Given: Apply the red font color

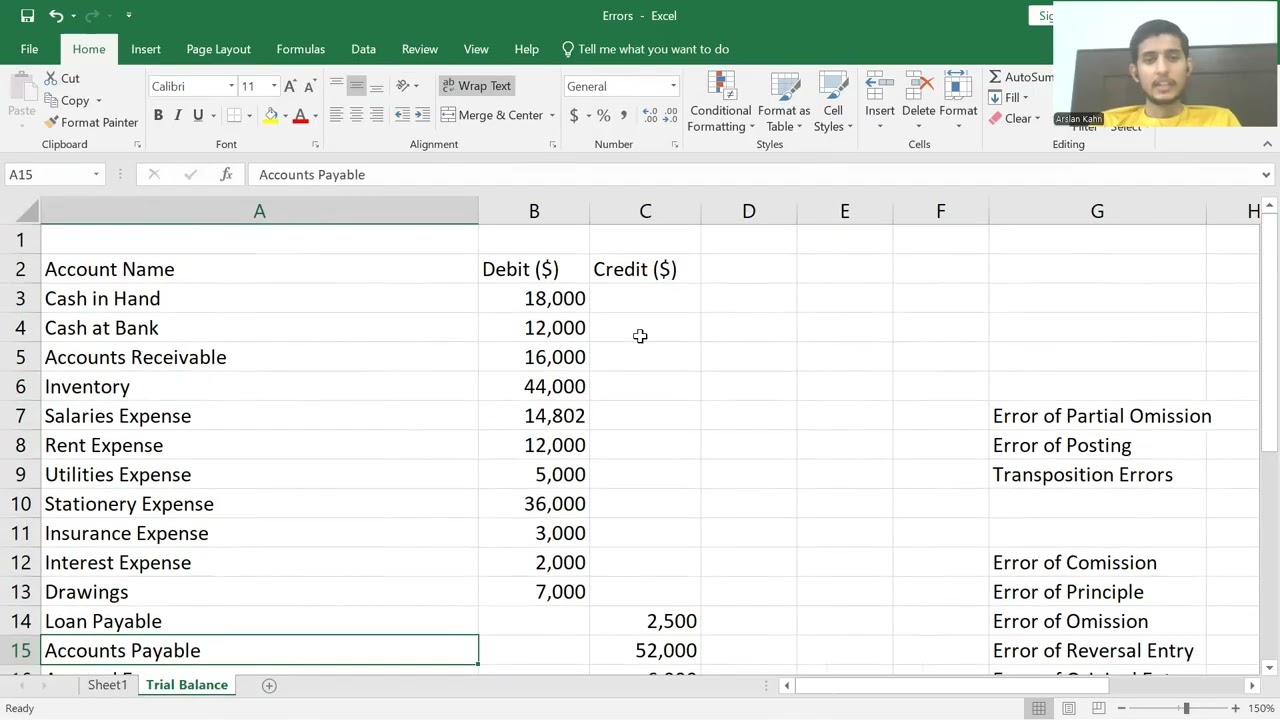Looking at the screenshot, I should [300, 116].
